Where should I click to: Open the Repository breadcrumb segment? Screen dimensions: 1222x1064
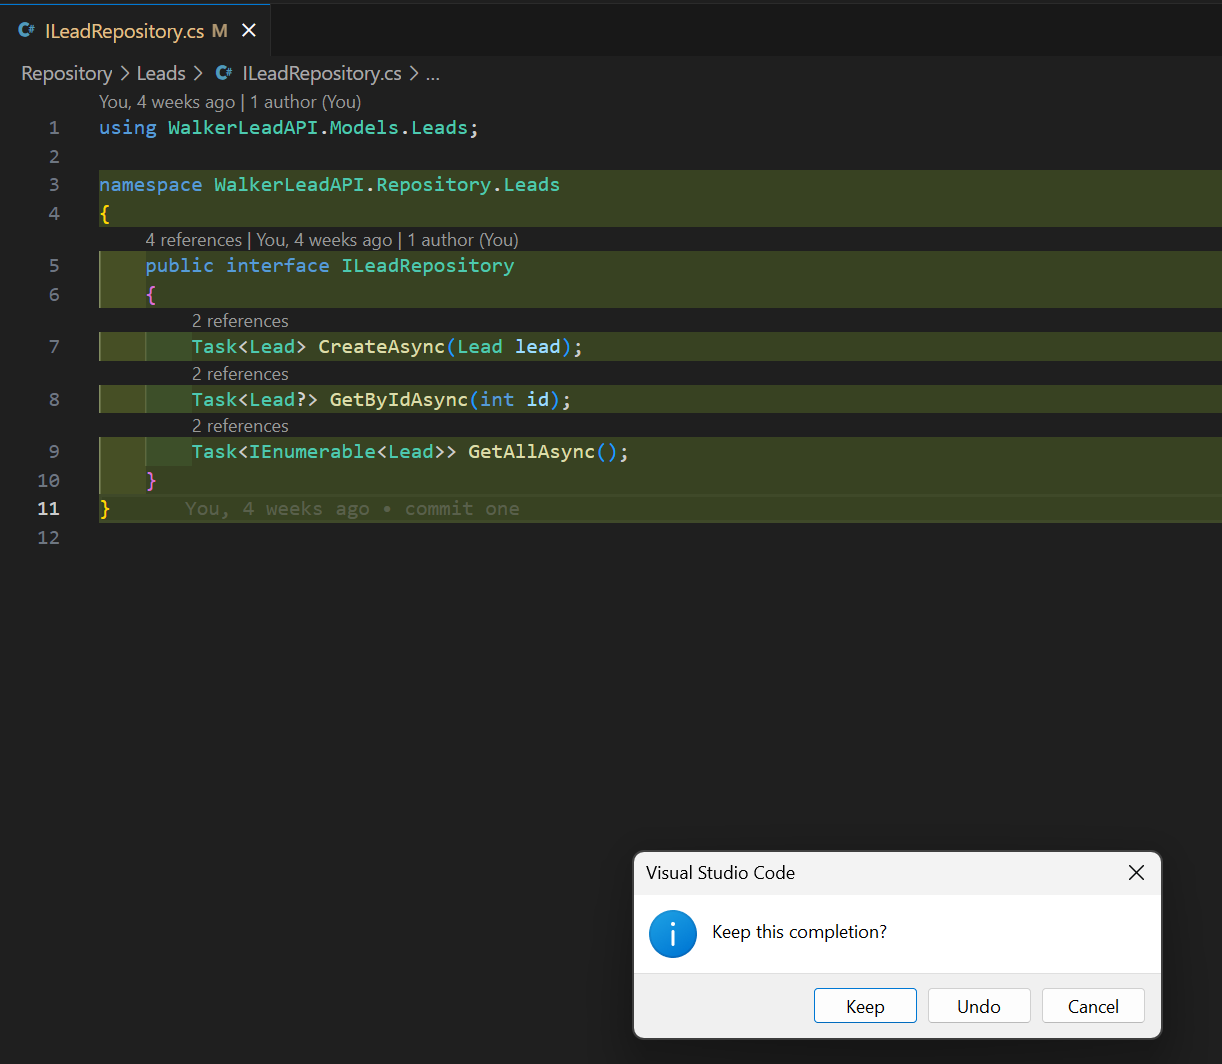[67, 73]
